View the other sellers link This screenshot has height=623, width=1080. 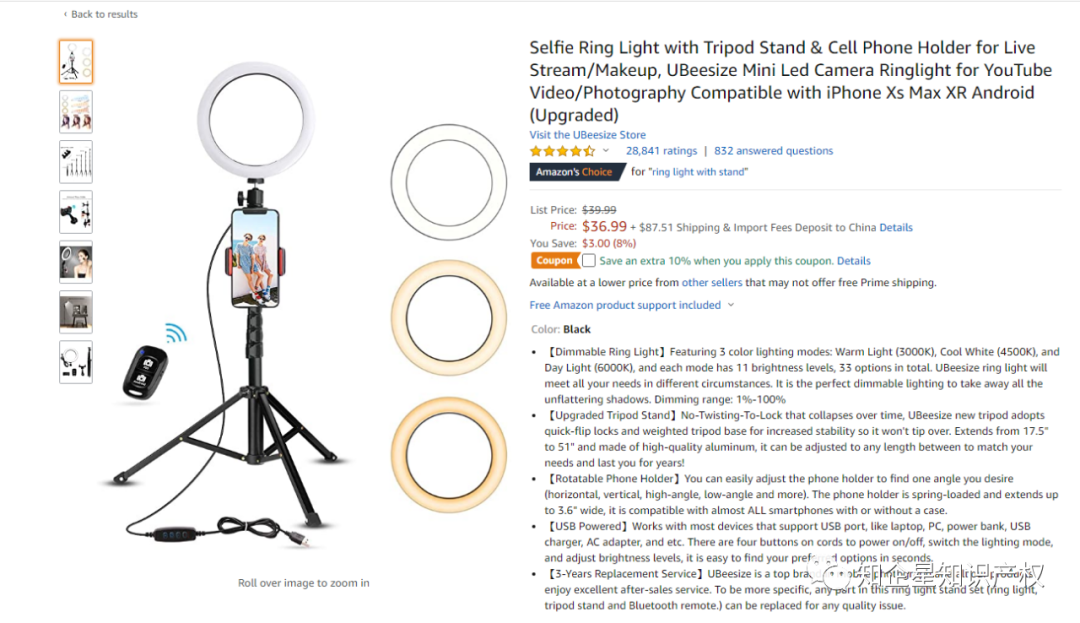(712, 283)
